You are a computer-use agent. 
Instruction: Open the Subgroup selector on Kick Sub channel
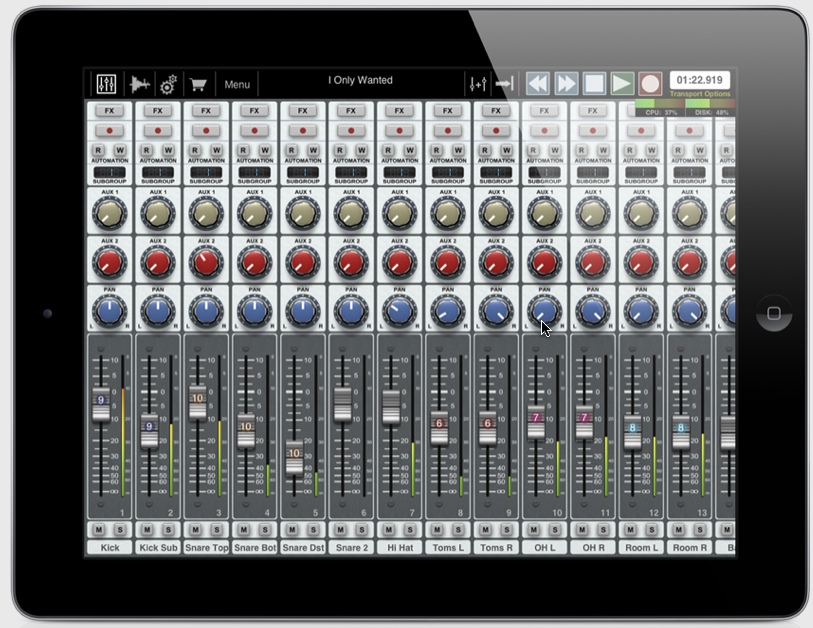[x=158, y=172]
